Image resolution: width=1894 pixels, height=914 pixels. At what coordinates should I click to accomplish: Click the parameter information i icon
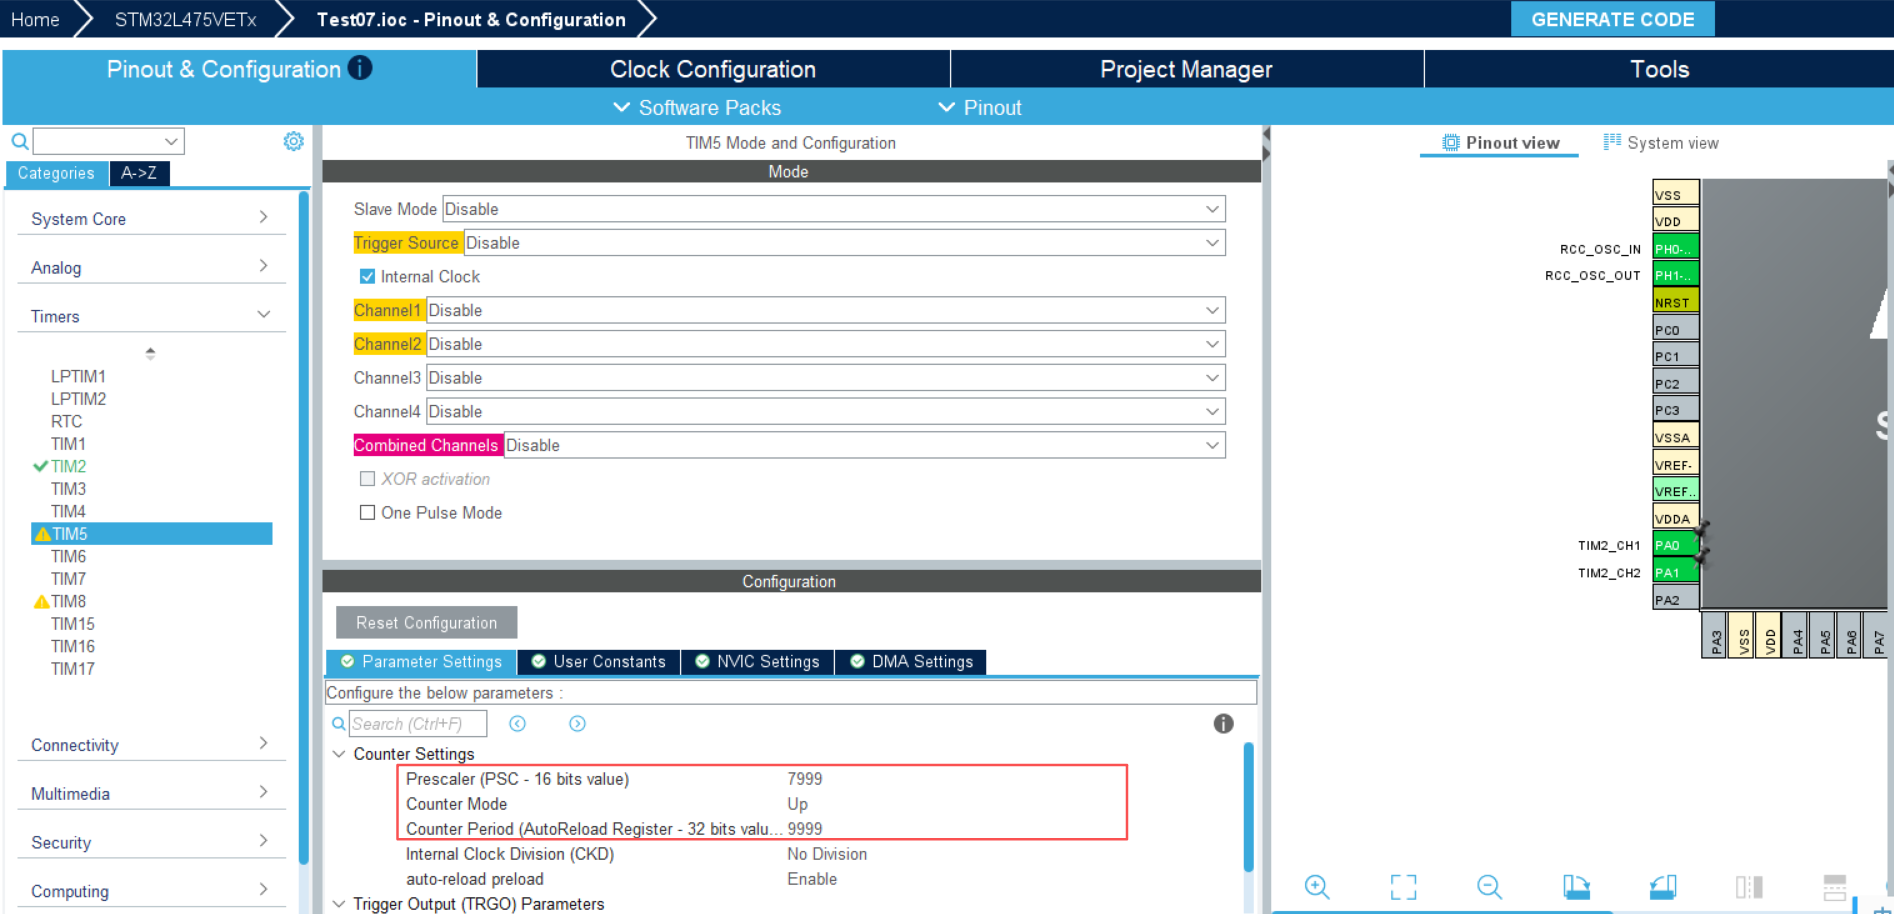click(1223, 724)
